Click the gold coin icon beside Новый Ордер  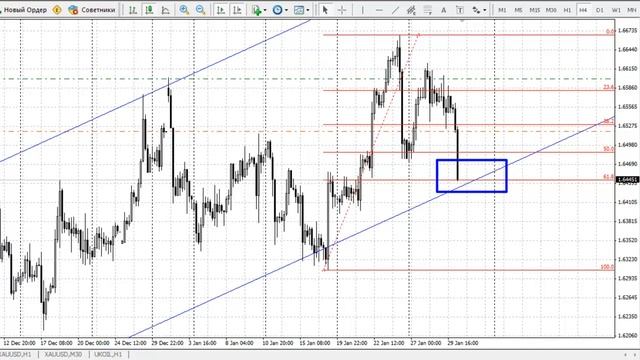click(57, 10)
